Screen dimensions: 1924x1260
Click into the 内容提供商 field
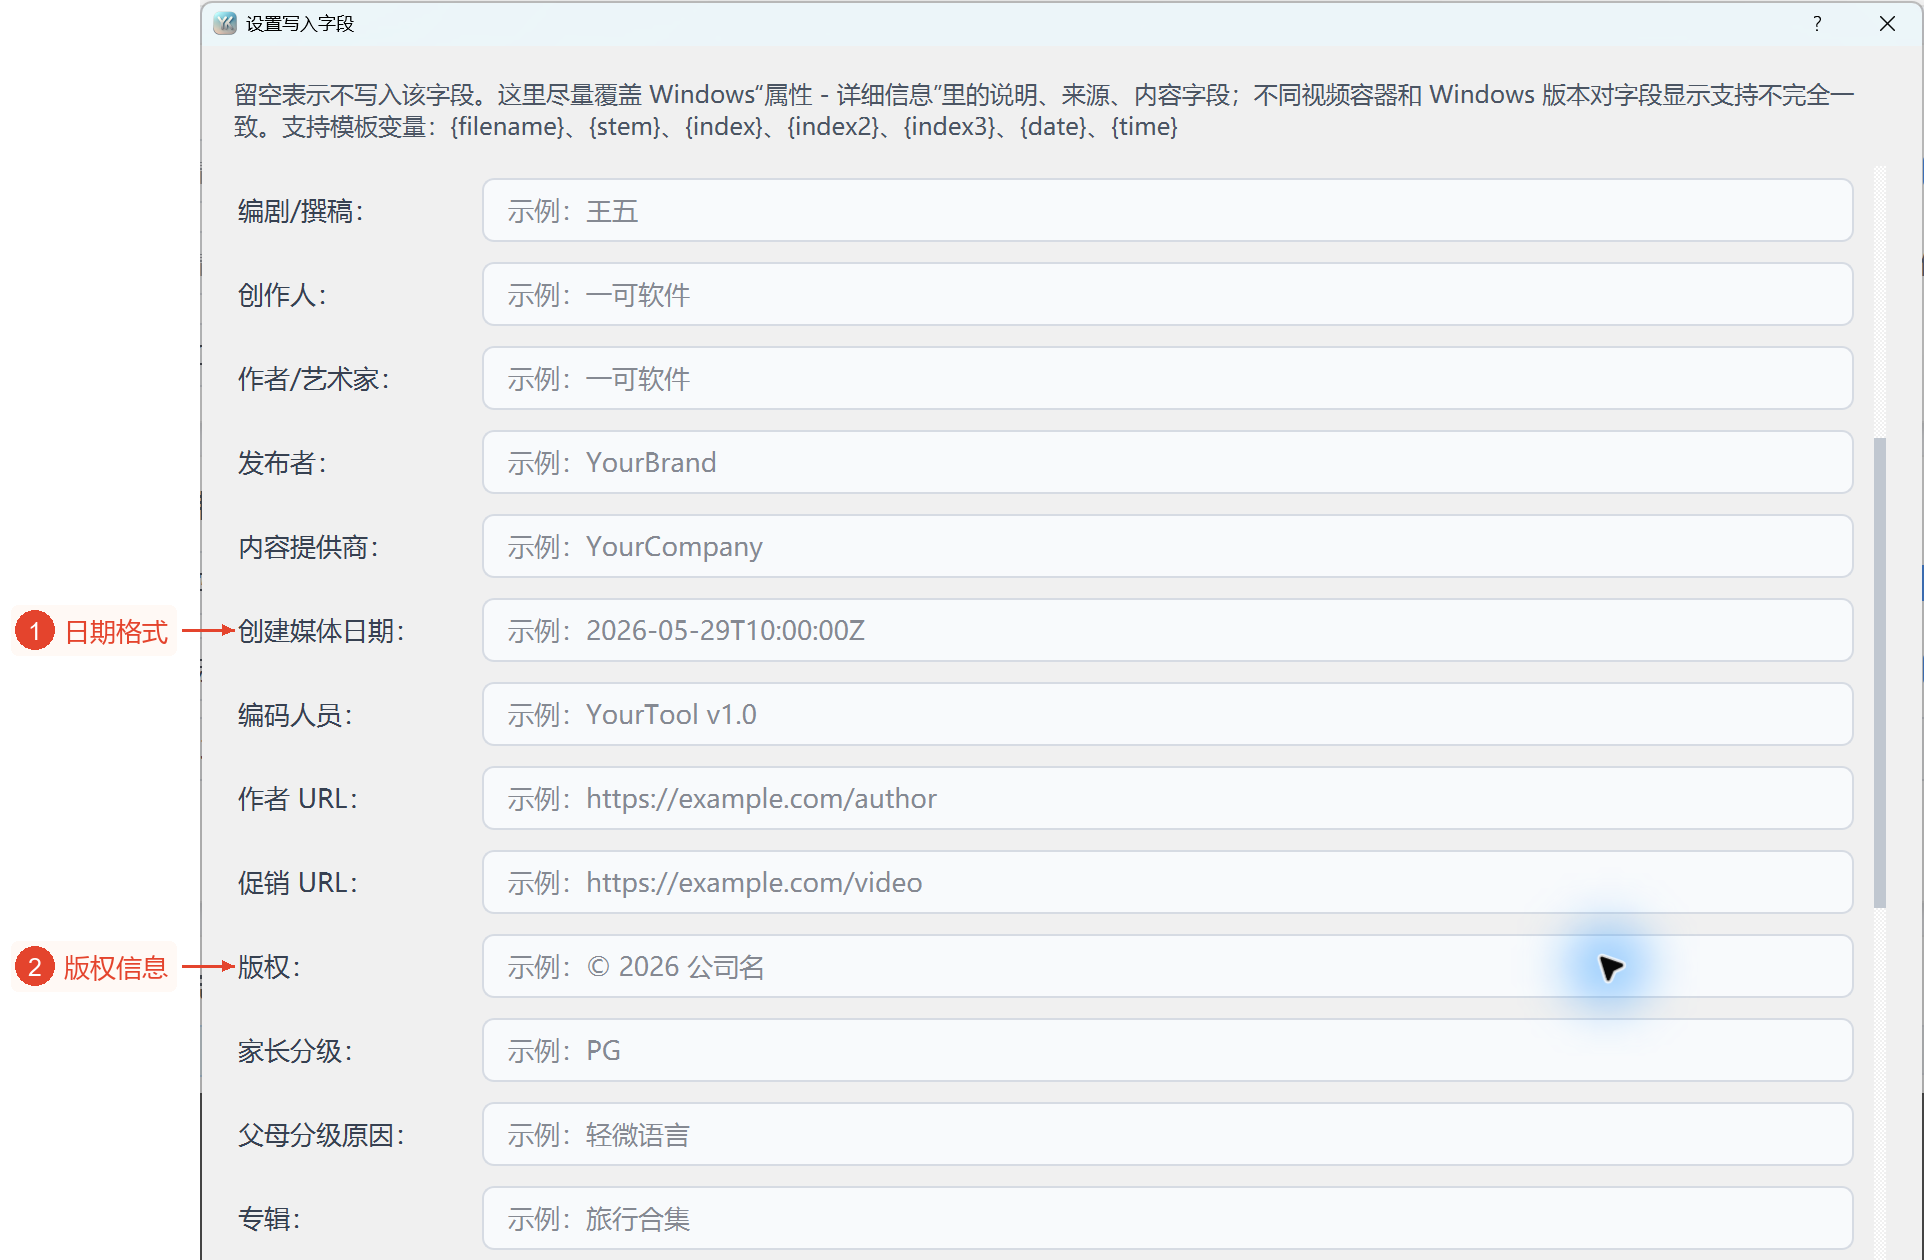(1167, 546)
